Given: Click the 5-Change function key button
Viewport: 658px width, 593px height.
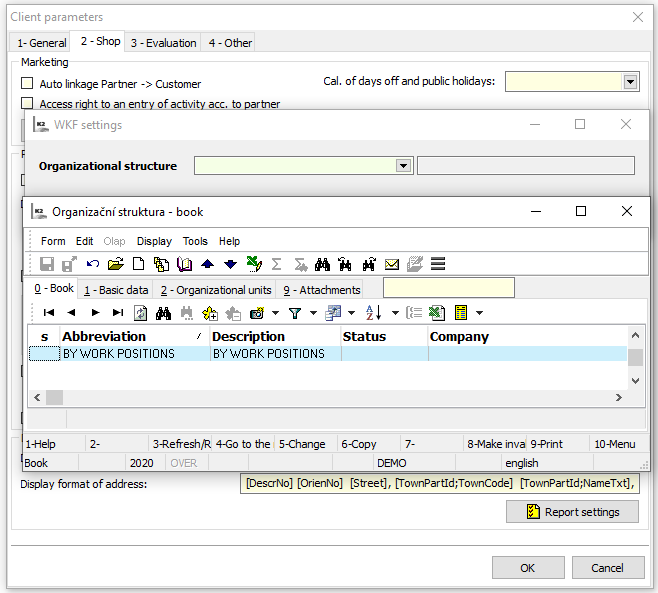Looking at the screenshot, I should tap(306, 444).
